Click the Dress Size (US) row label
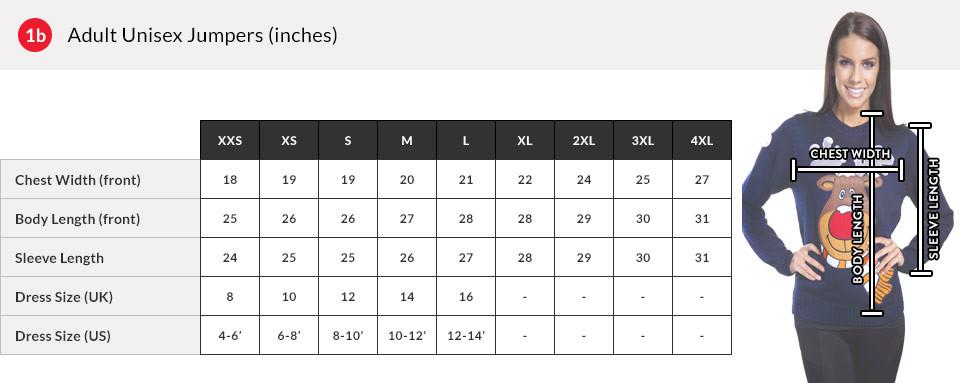 coord(63,336)
